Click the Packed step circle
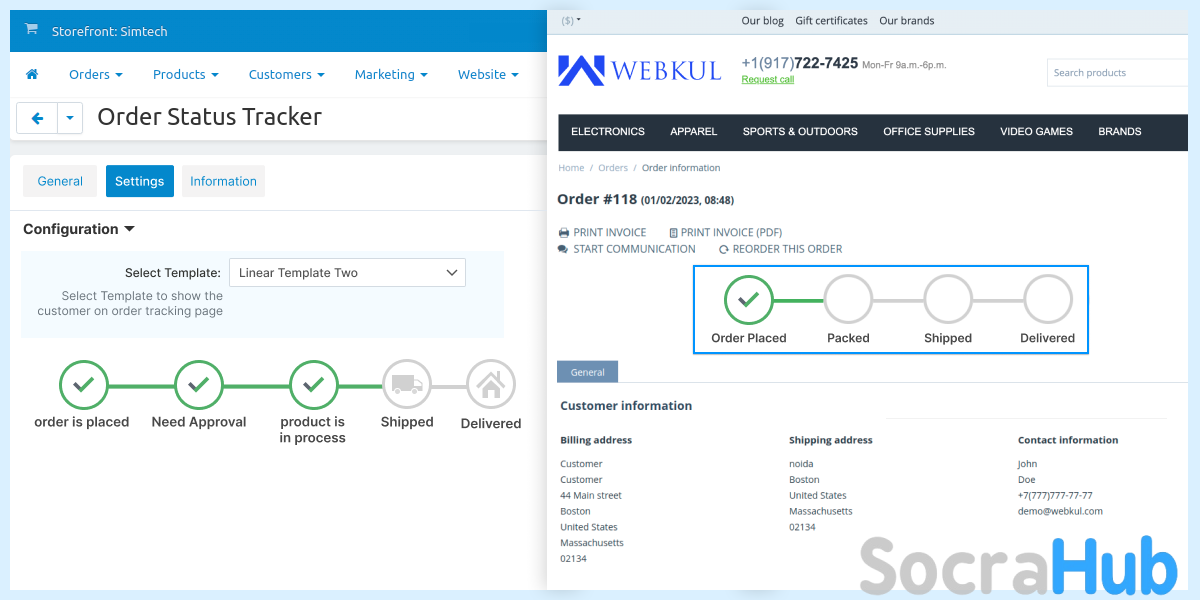This screenshot has width=1200, height=600. click(848, 299)
